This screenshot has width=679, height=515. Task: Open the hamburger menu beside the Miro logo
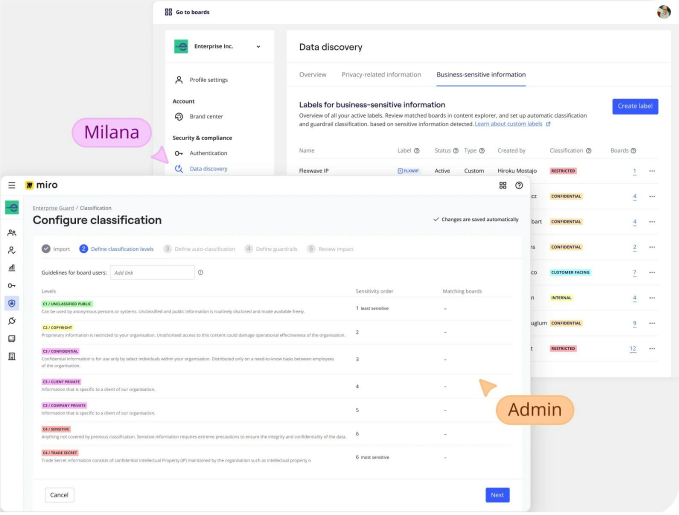point(12,185)
